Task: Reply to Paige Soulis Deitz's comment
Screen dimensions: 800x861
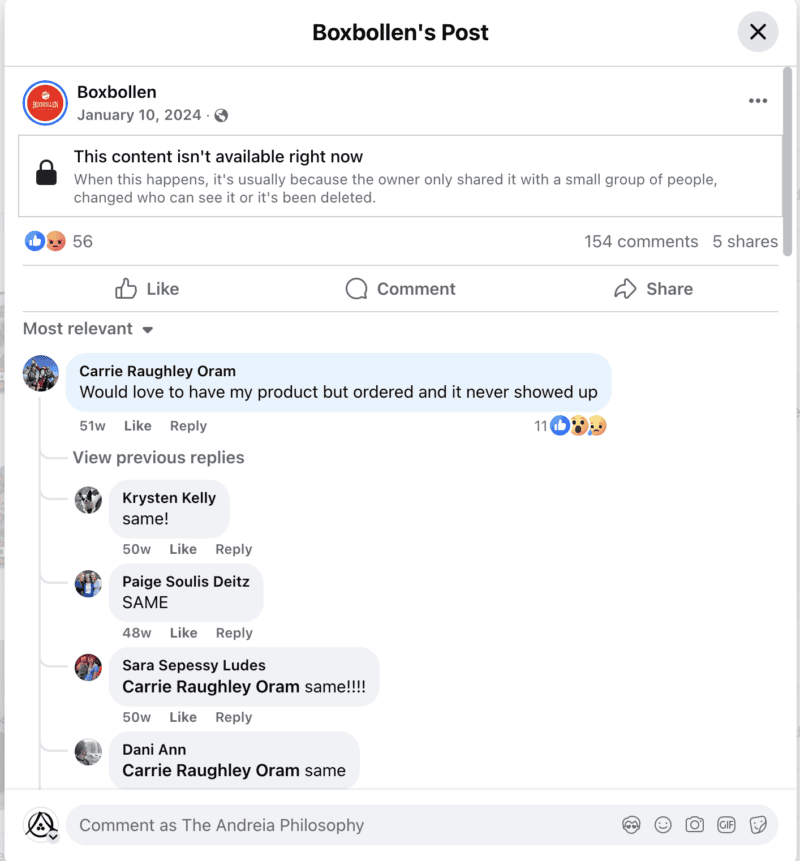Action: pyautogui.click(x=234, y=633)
